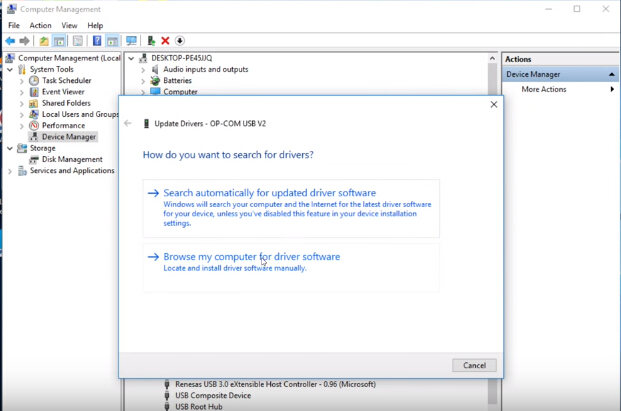Screen dimensions: 621x411
Task: Expand Local Users and Groups node
Action: pos(22,115)
